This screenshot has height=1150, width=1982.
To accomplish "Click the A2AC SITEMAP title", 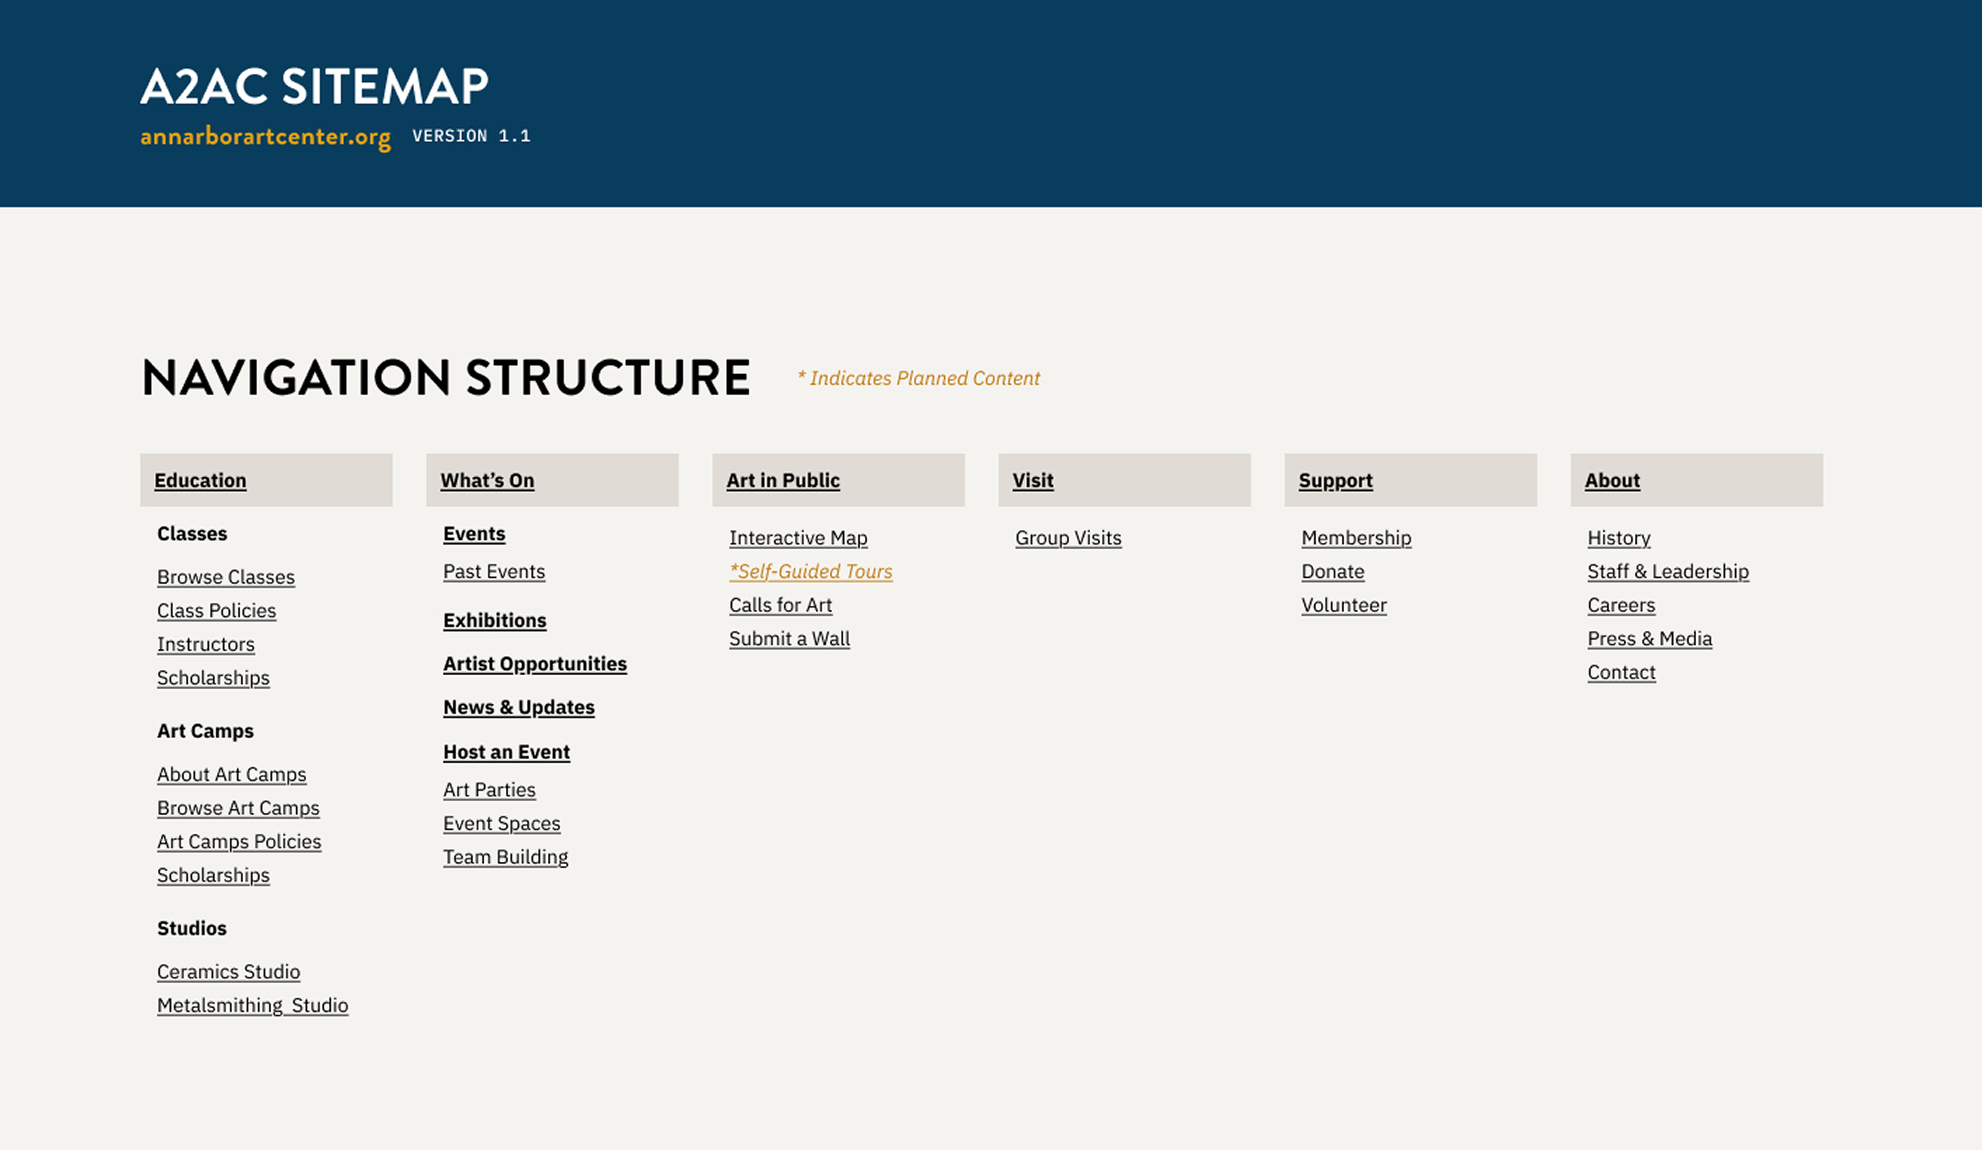I will (x=314, y=86).
